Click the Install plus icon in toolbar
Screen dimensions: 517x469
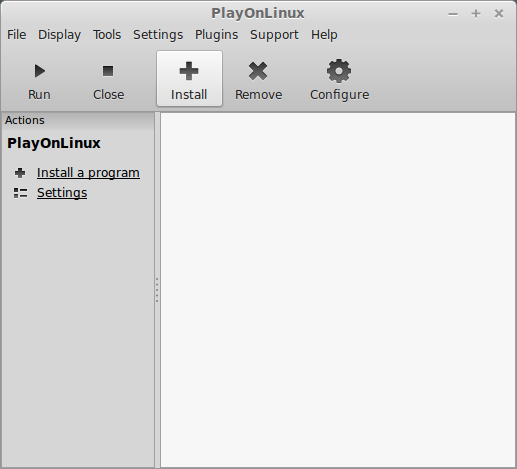(189, 71)
